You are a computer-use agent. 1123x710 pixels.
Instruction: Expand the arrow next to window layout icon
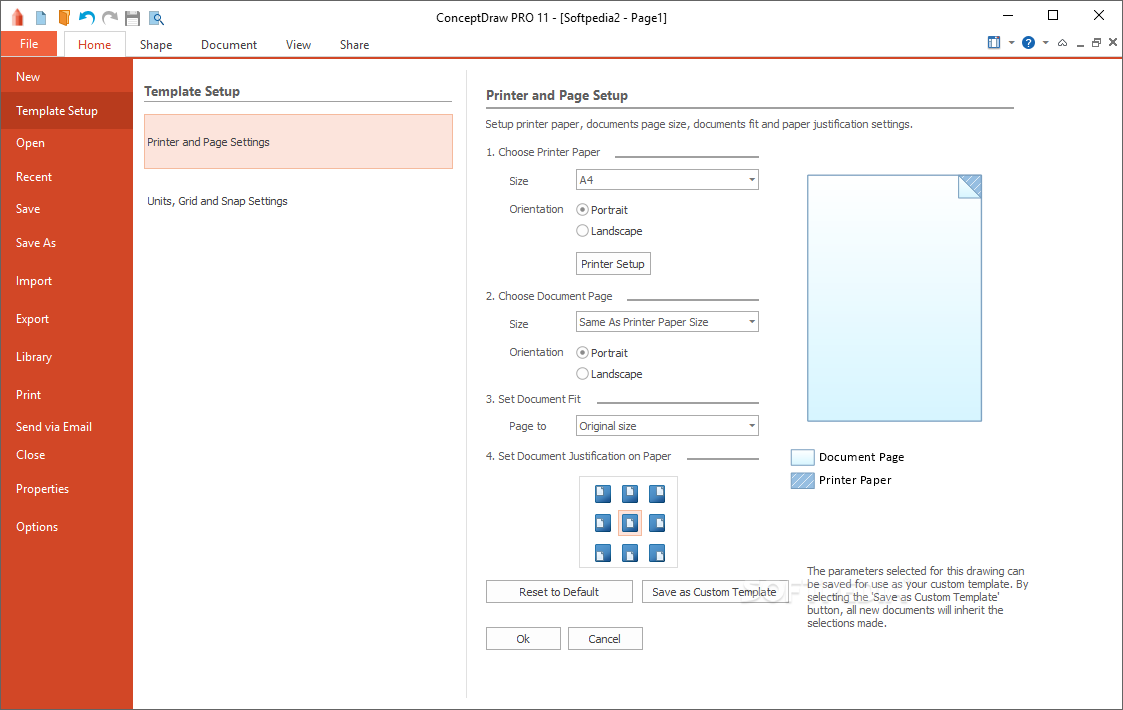[1011, 43]
